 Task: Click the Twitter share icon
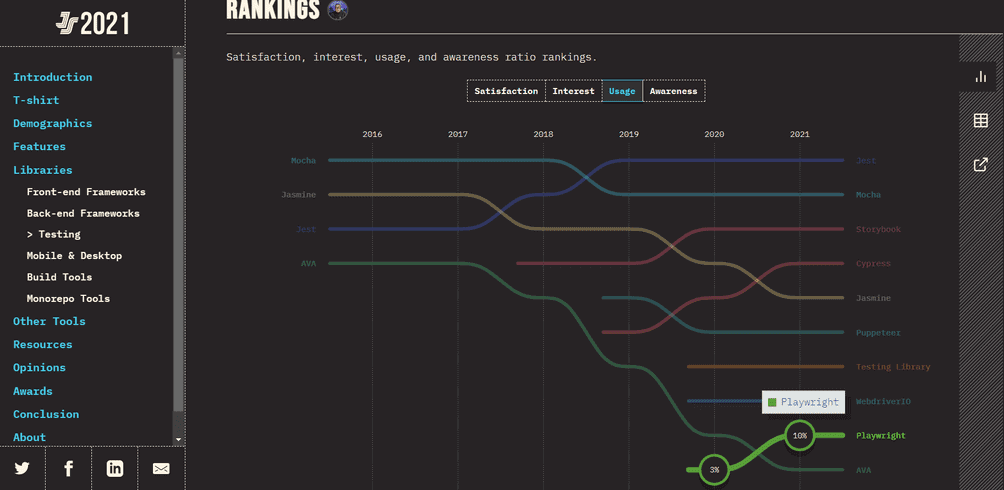(22, 468)
